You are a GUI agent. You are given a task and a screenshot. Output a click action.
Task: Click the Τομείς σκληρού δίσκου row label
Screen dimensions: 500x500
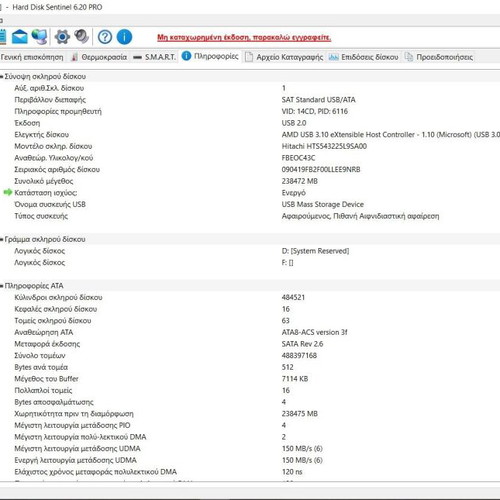(x=53, y=321)
